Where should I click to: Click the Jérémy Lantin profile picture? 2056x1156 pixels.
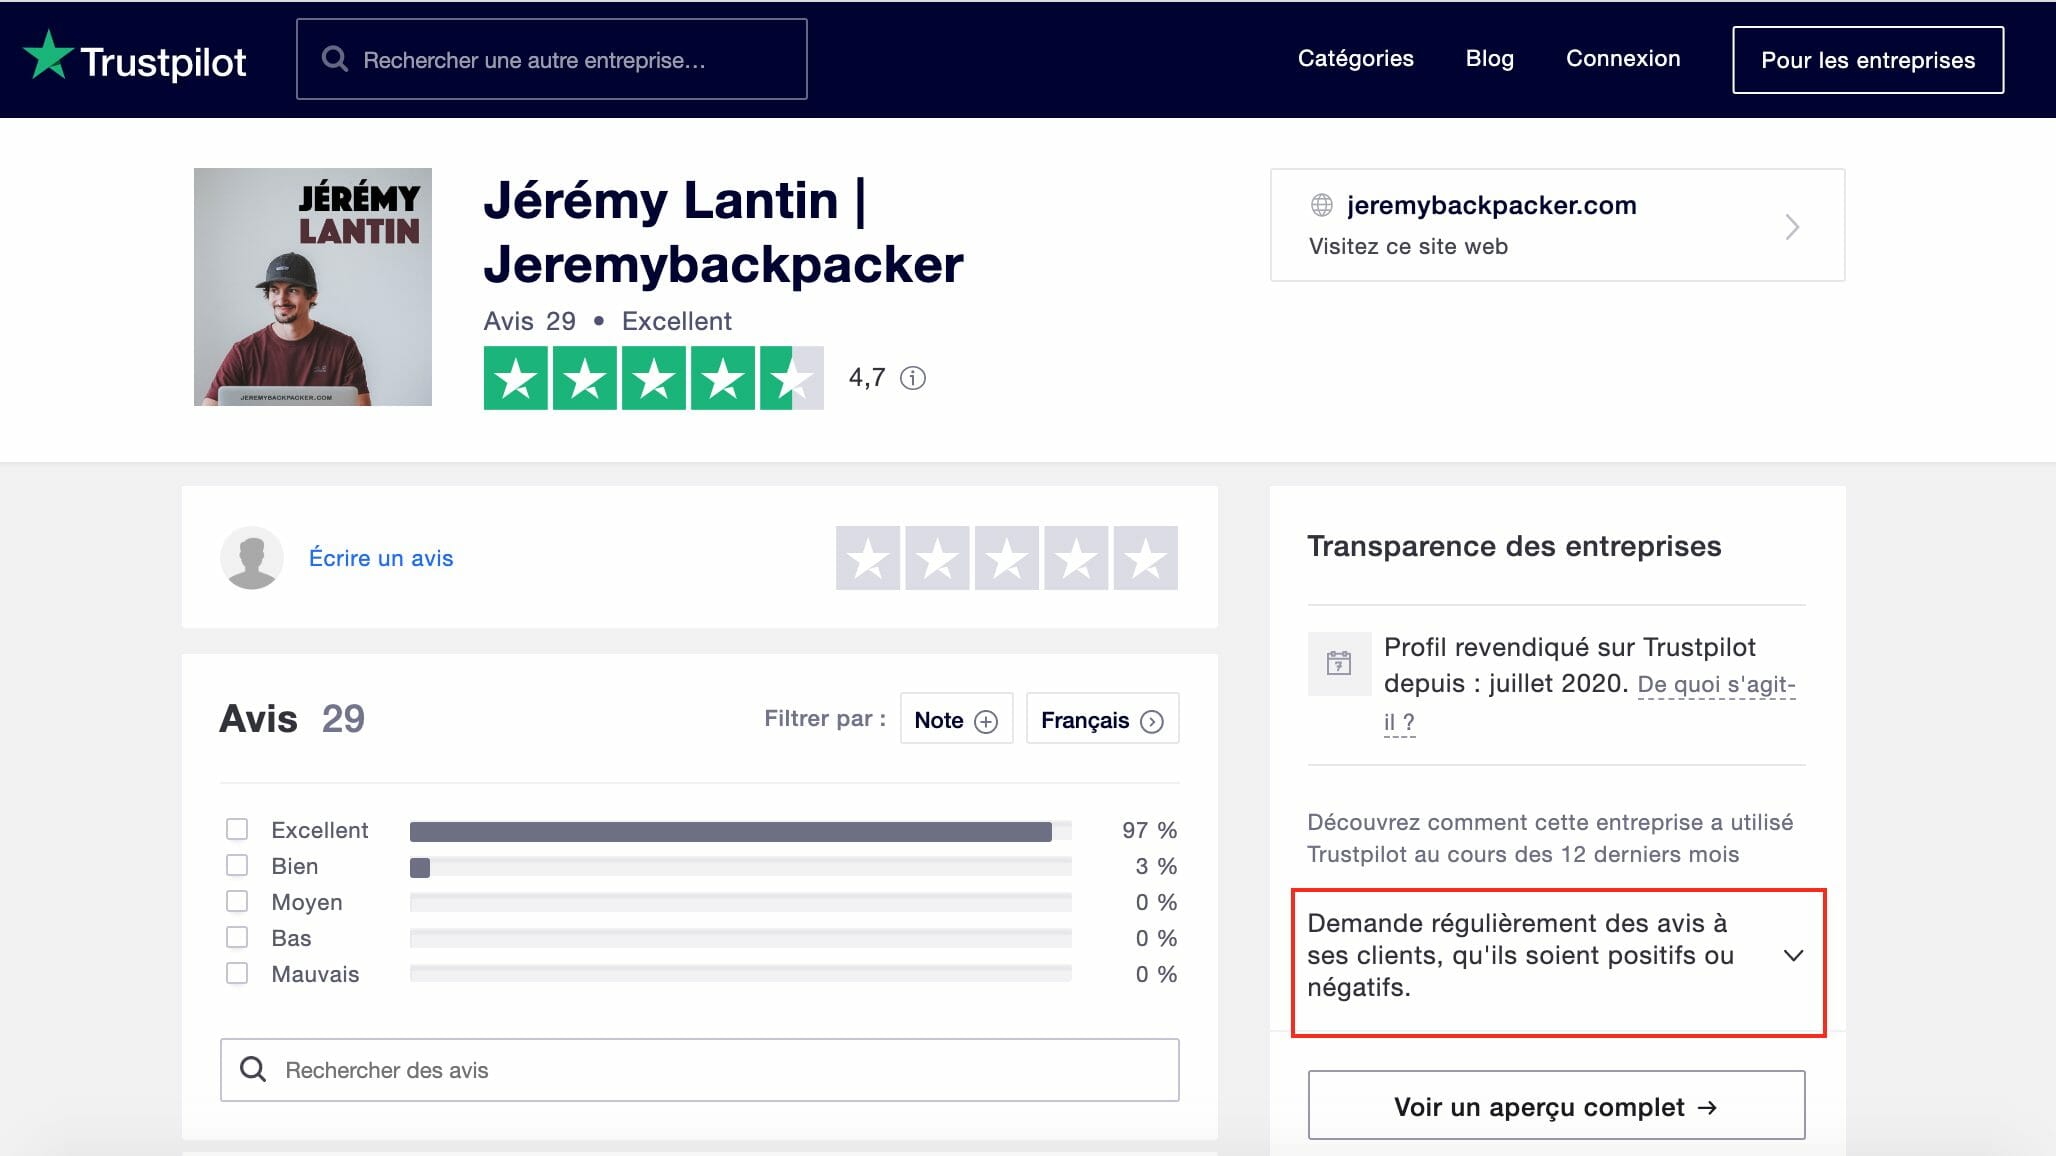click(x=313, y=287)
